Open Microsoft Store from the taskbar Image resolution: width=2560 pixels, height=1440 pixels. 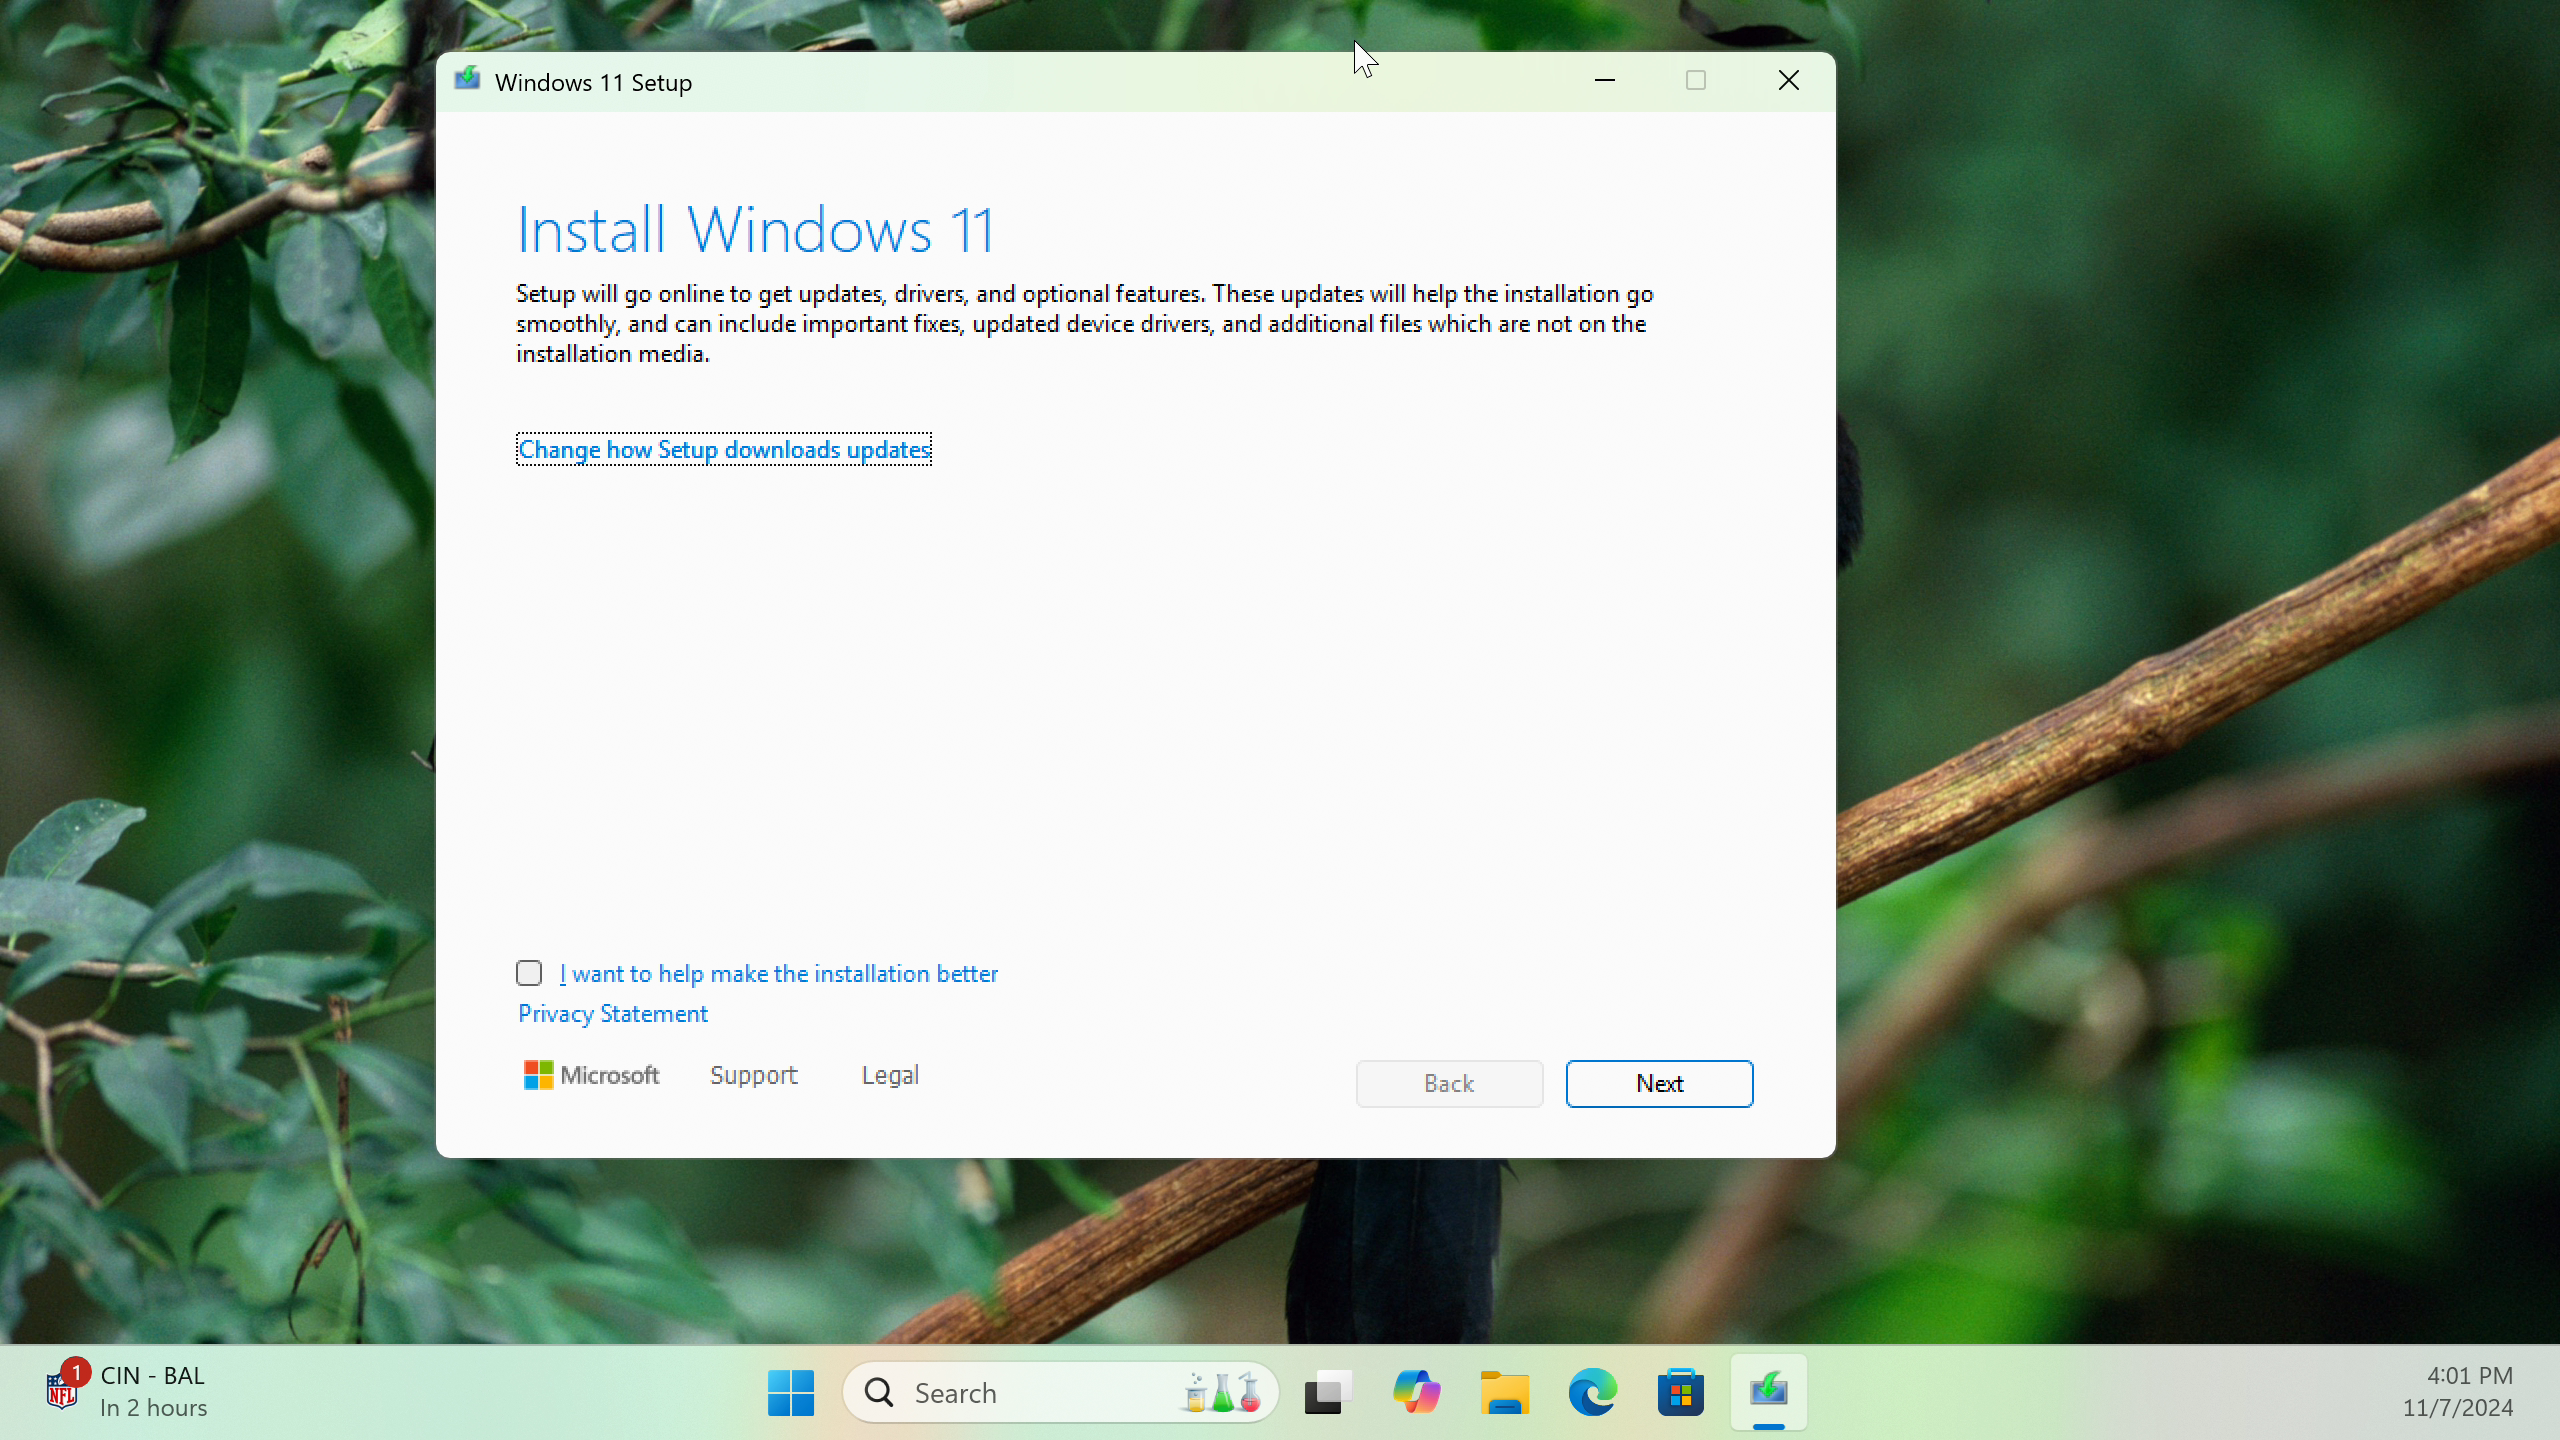point(1680,1392)
